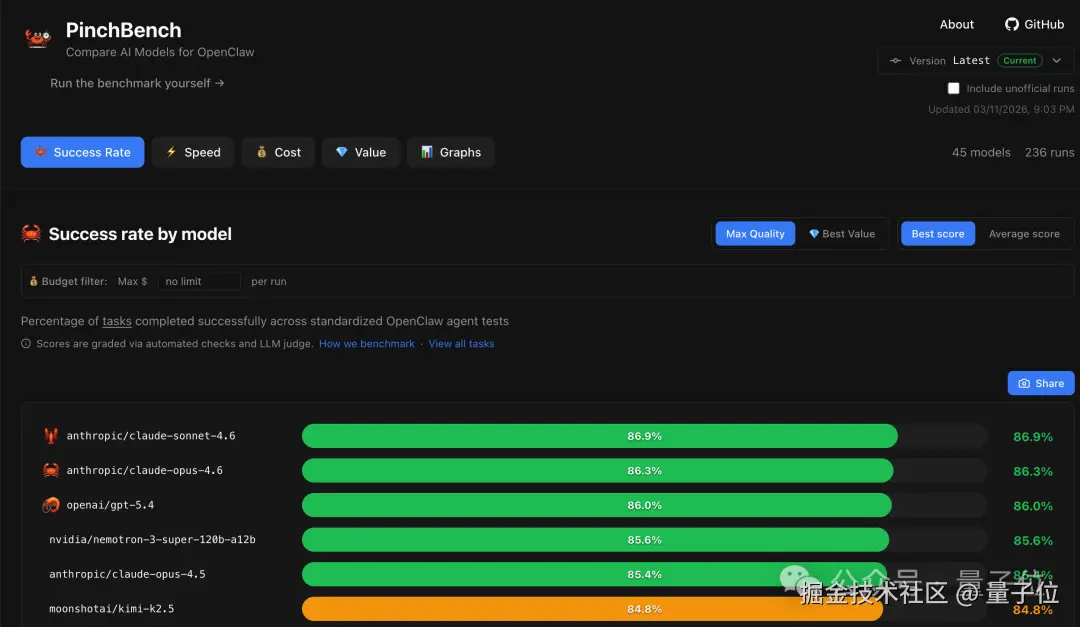Click the 236 runs count
Viewport: 1080px width, 627px height.
point(1049,152)
